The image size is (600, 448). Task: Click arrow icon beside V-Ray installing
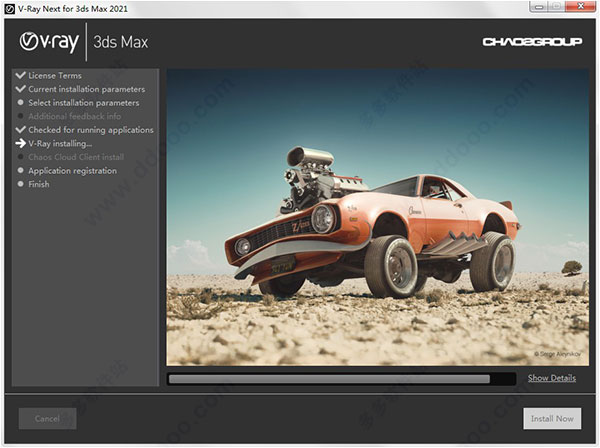(21, 143)
